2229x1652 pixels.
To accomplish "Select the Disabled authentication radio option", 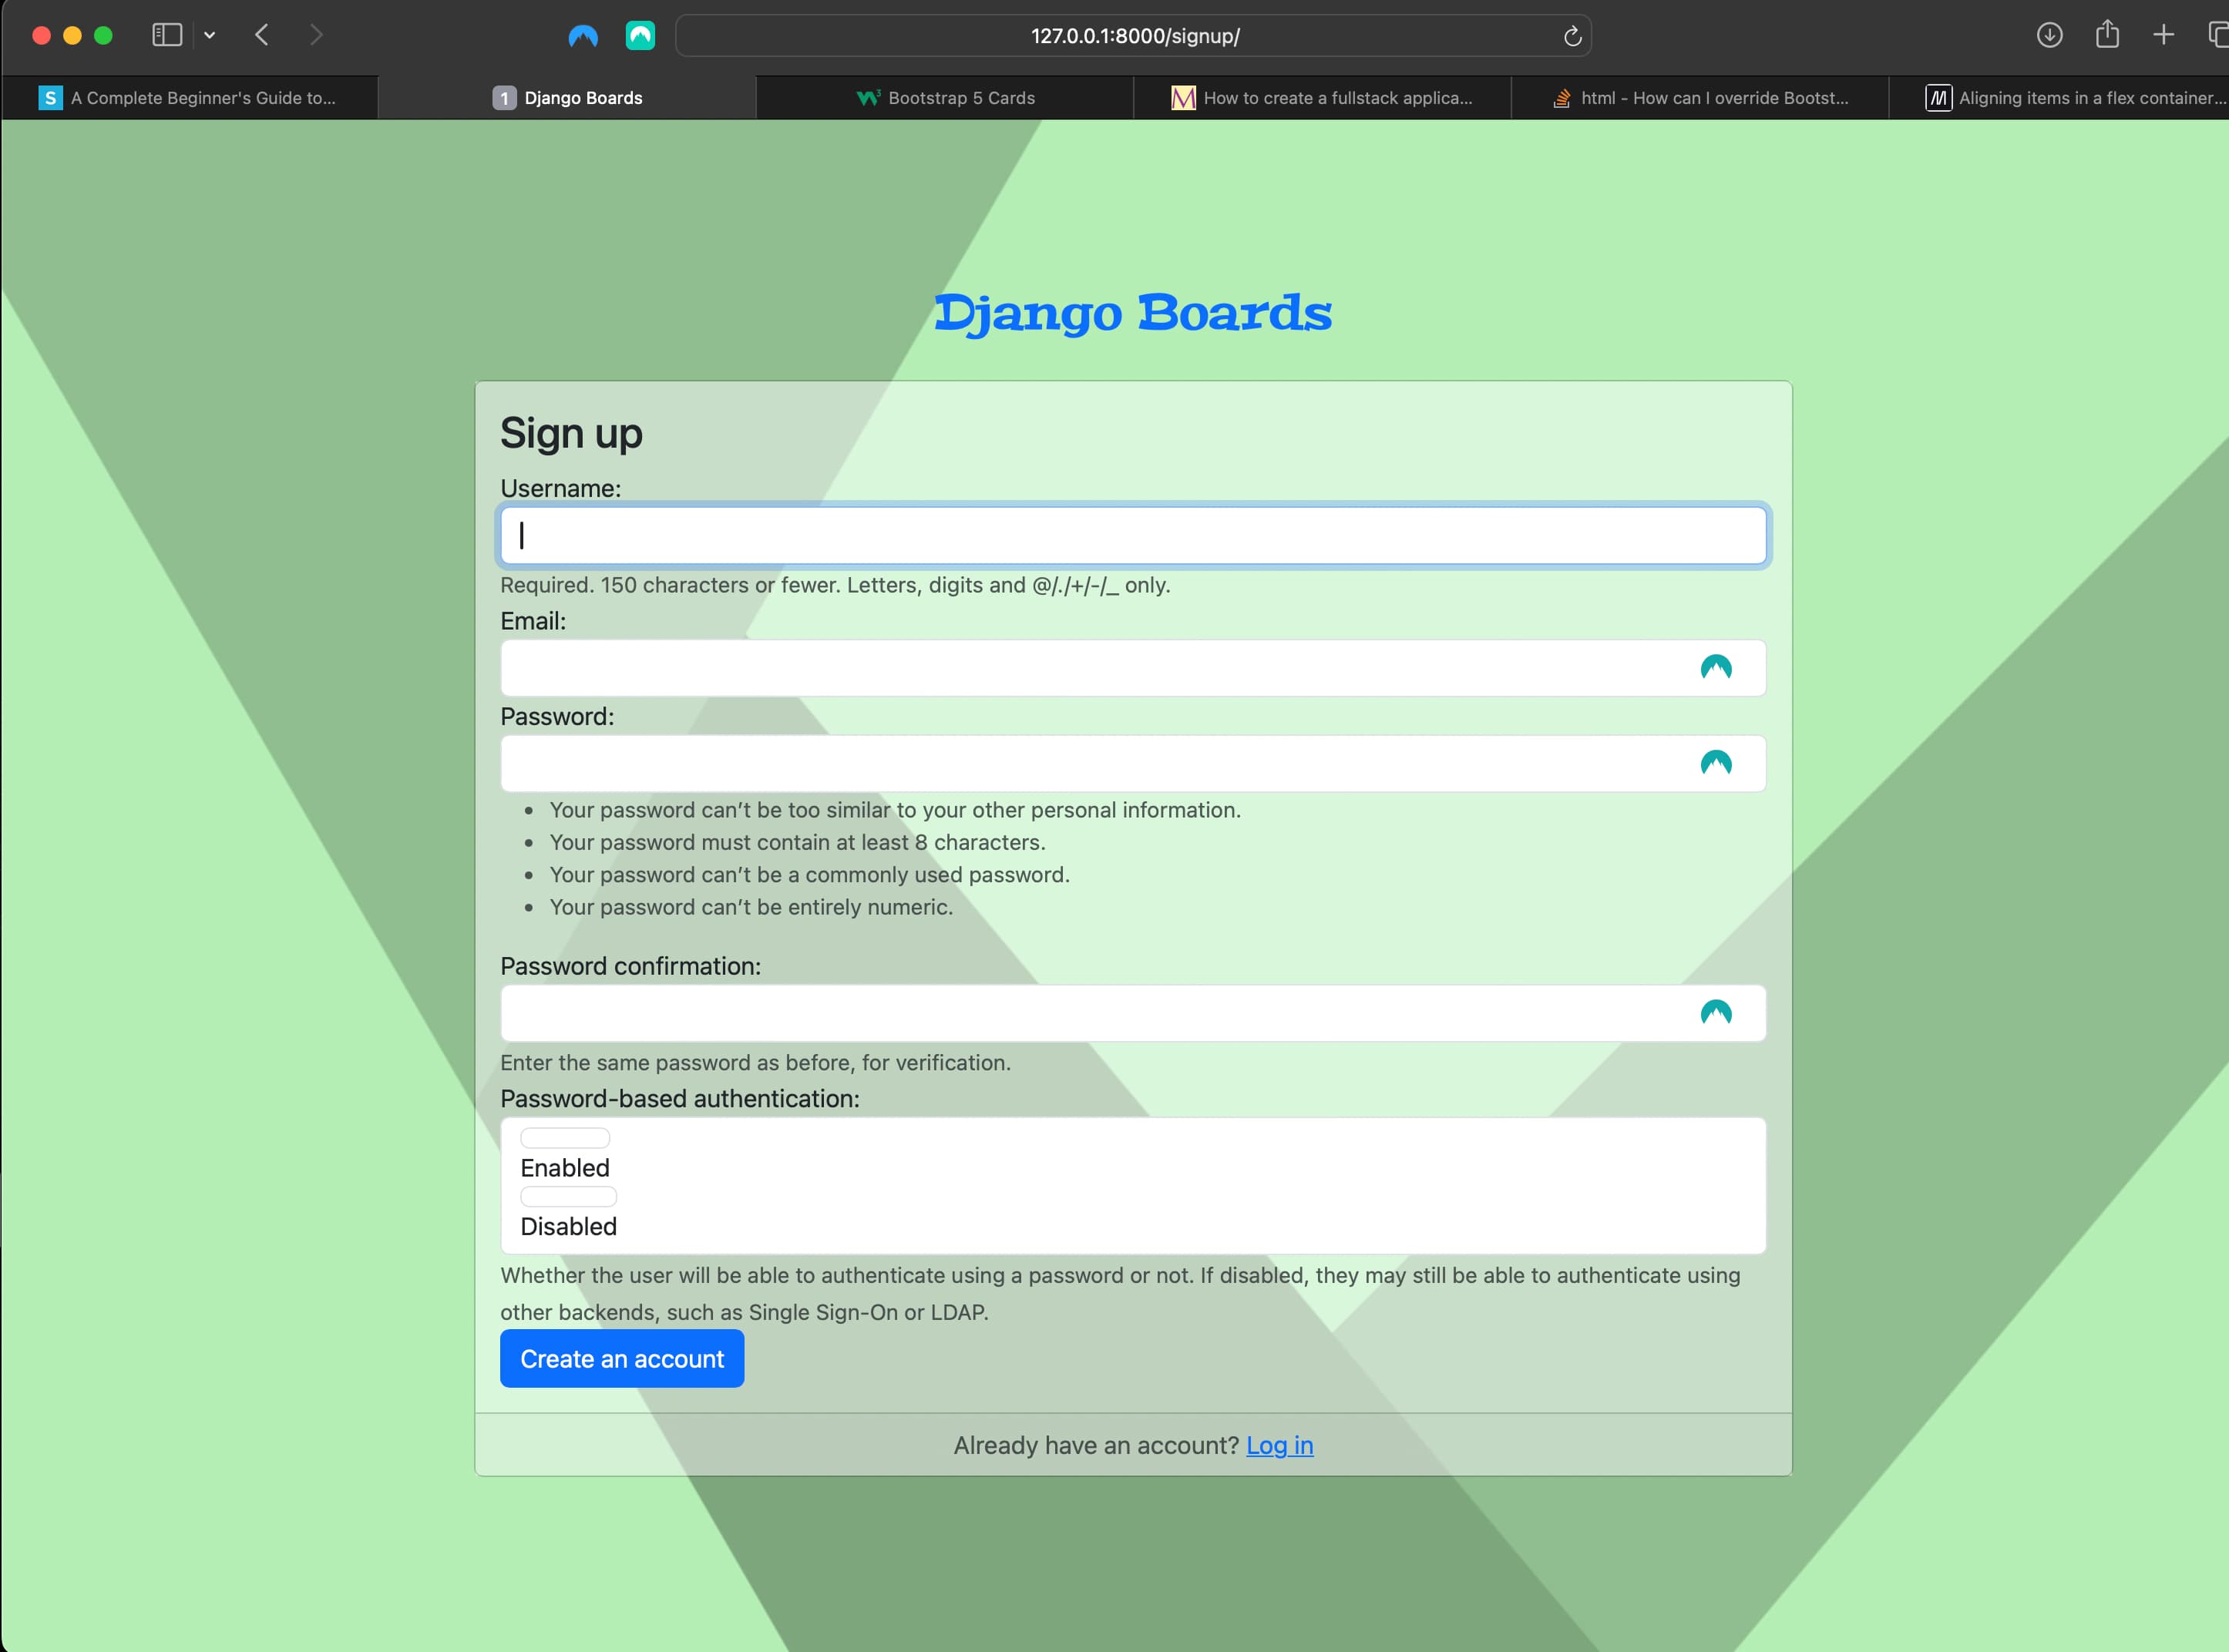I will (568, 1196).
